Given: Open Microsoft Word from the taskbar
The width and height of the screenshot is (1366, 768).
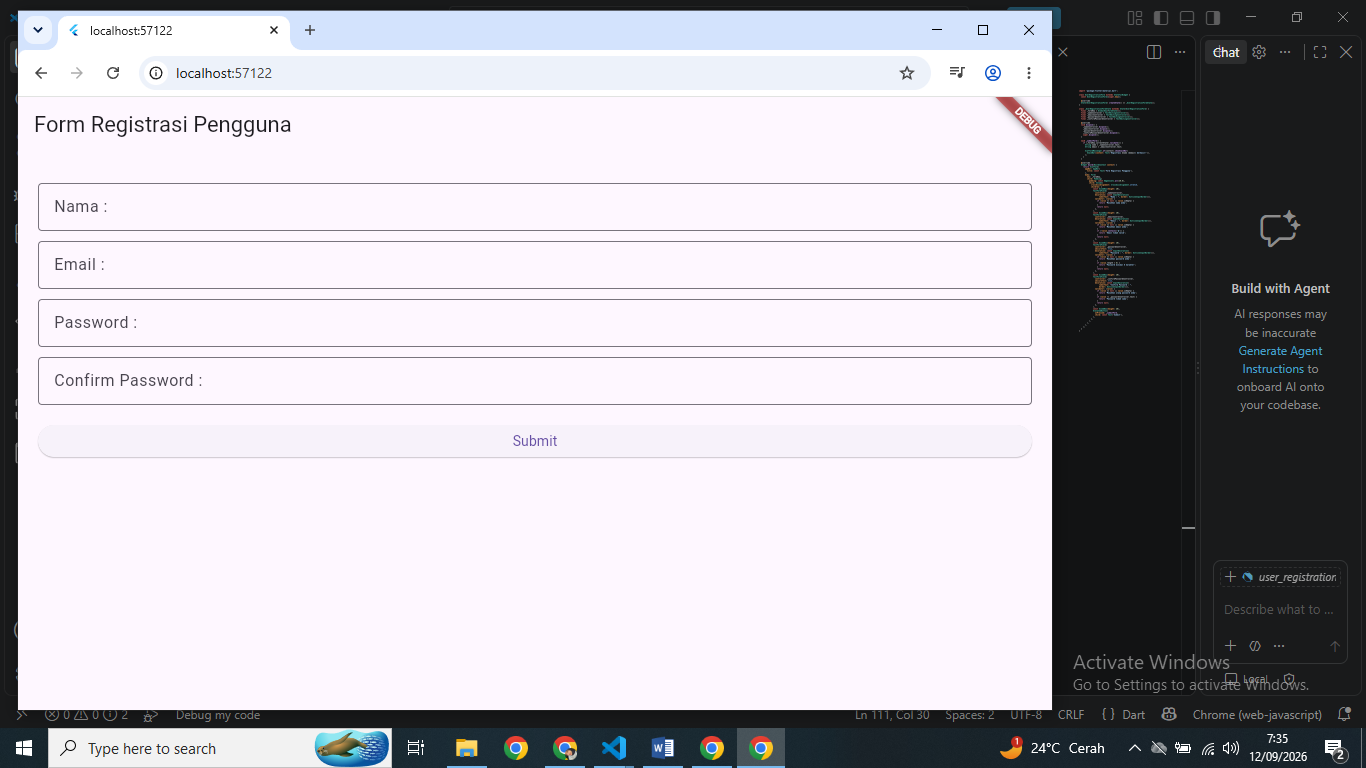Looking at the screenshot, I should [x=663, y=748].
